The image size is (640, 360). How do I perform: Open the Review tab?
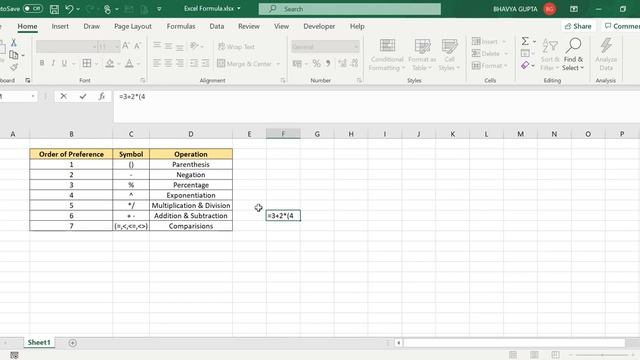249,26
